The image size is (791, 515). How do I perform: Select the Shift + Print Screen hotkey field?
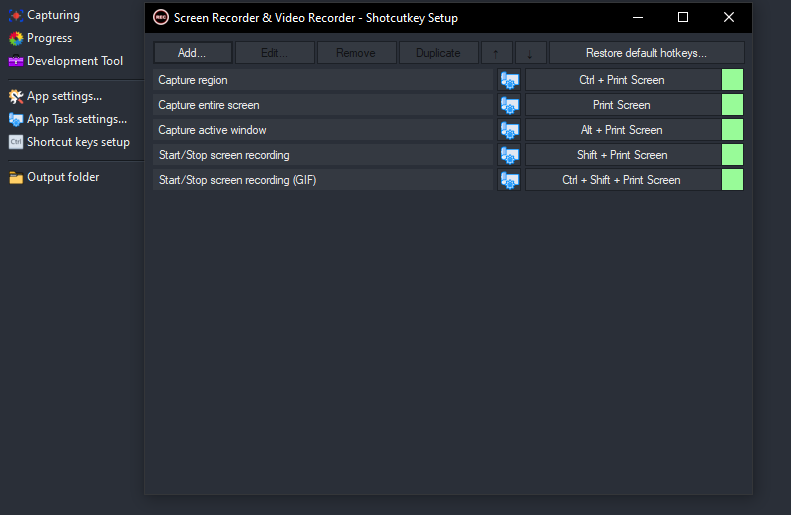(623, 155)
